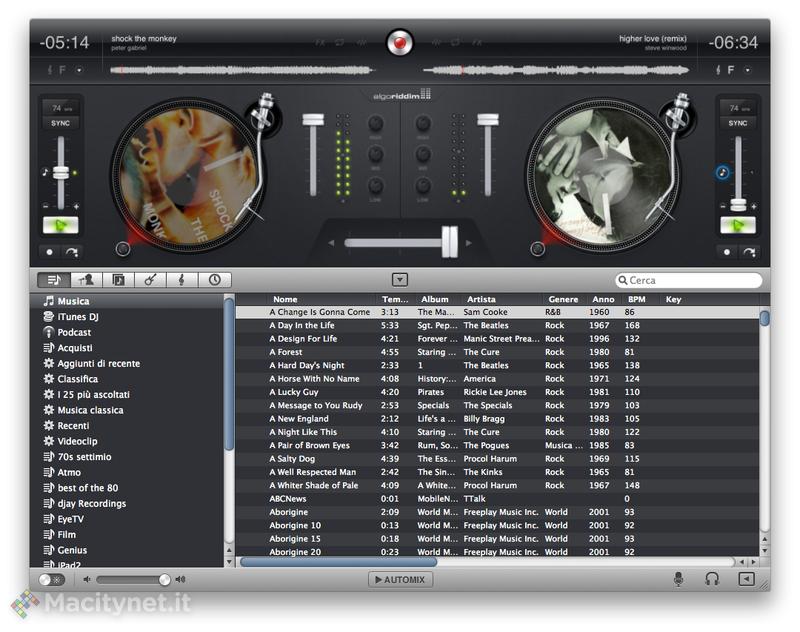The height and width of the screenshot is (632, 800).
Task: Click the microphone icon
Action: pyautogui.click(x=678, y=579)
